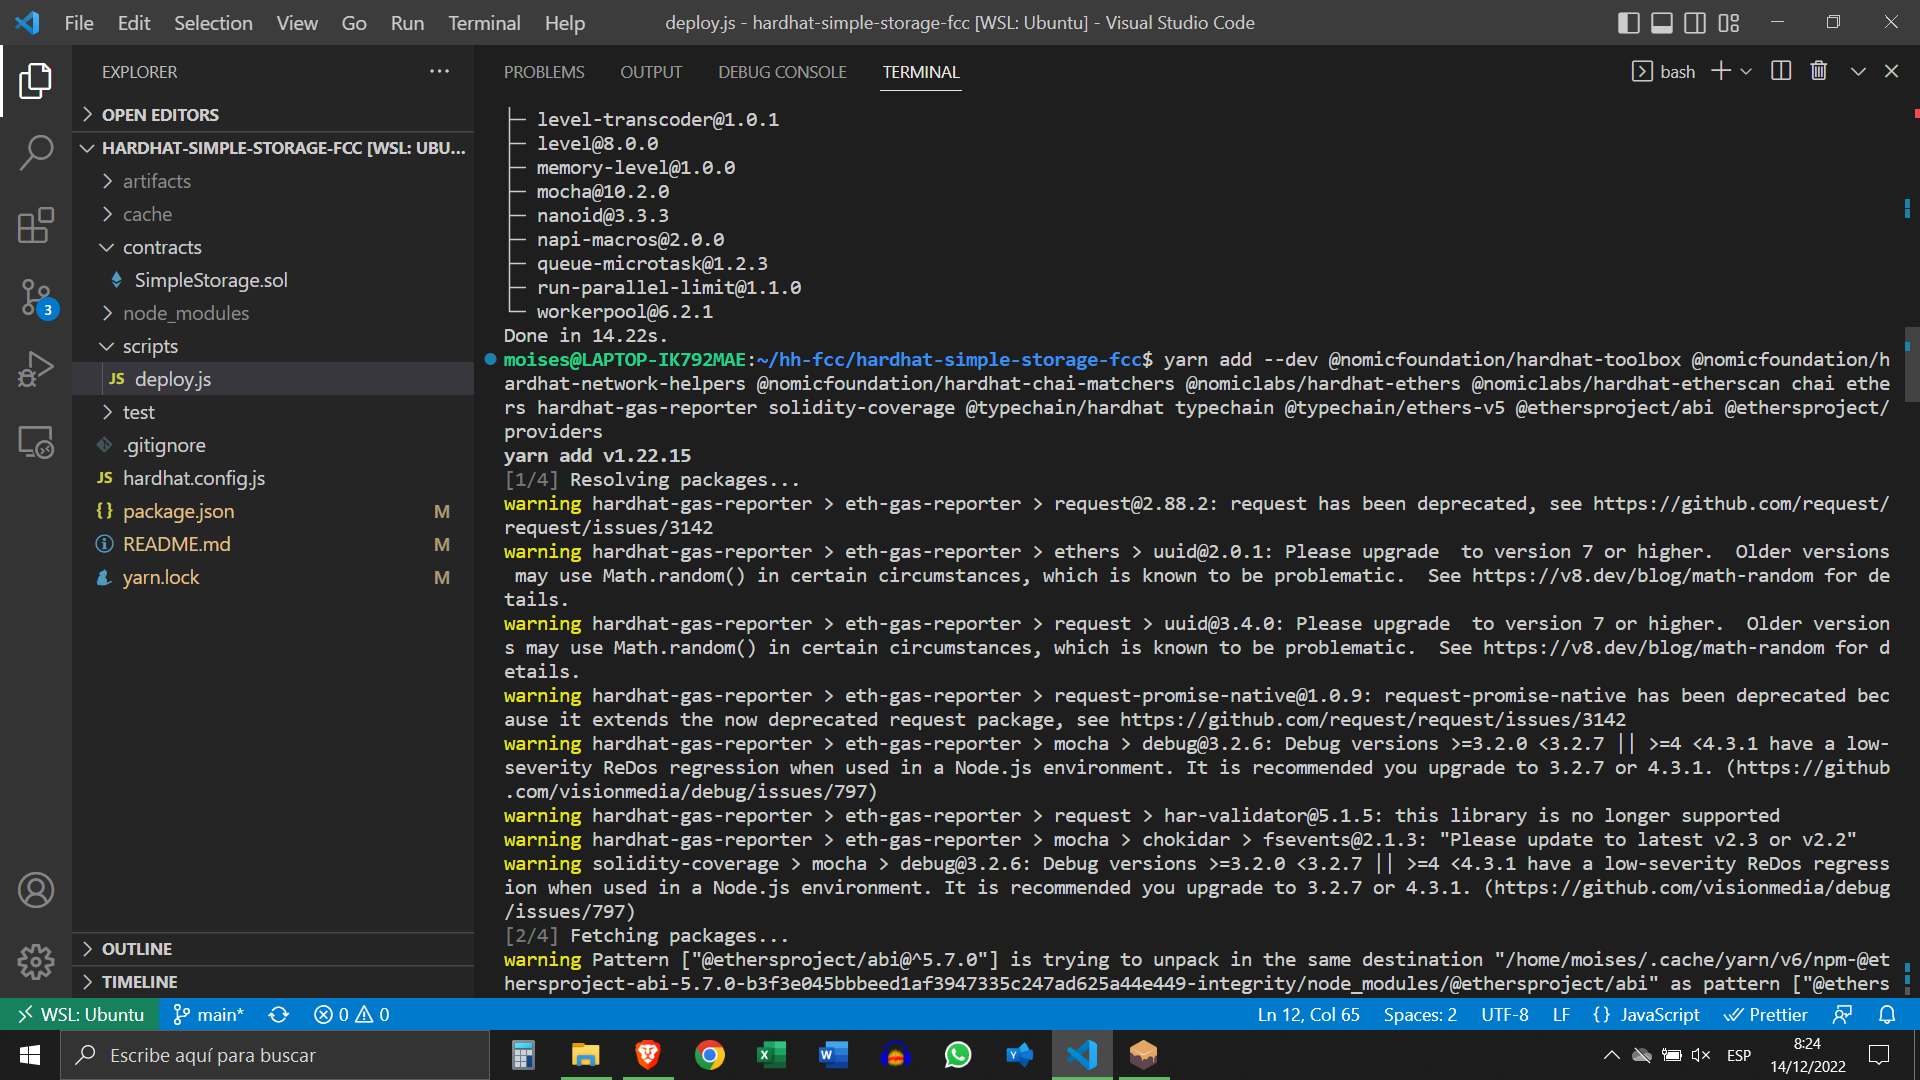
Task: Toggle the secondary side bar
Action: (1694, 22)
